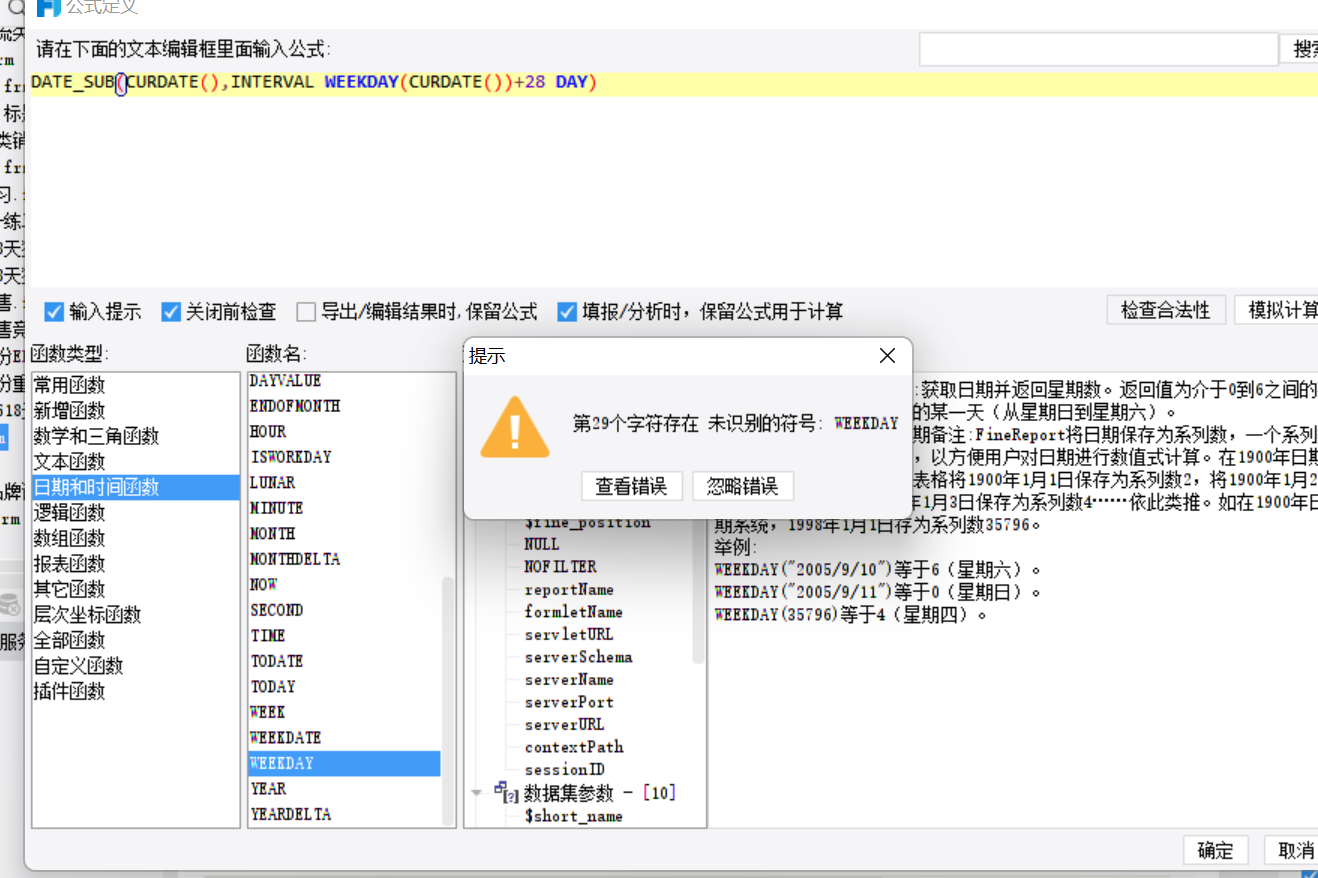
Task: Open 其它函数 function type
Action: pos(69,589)
